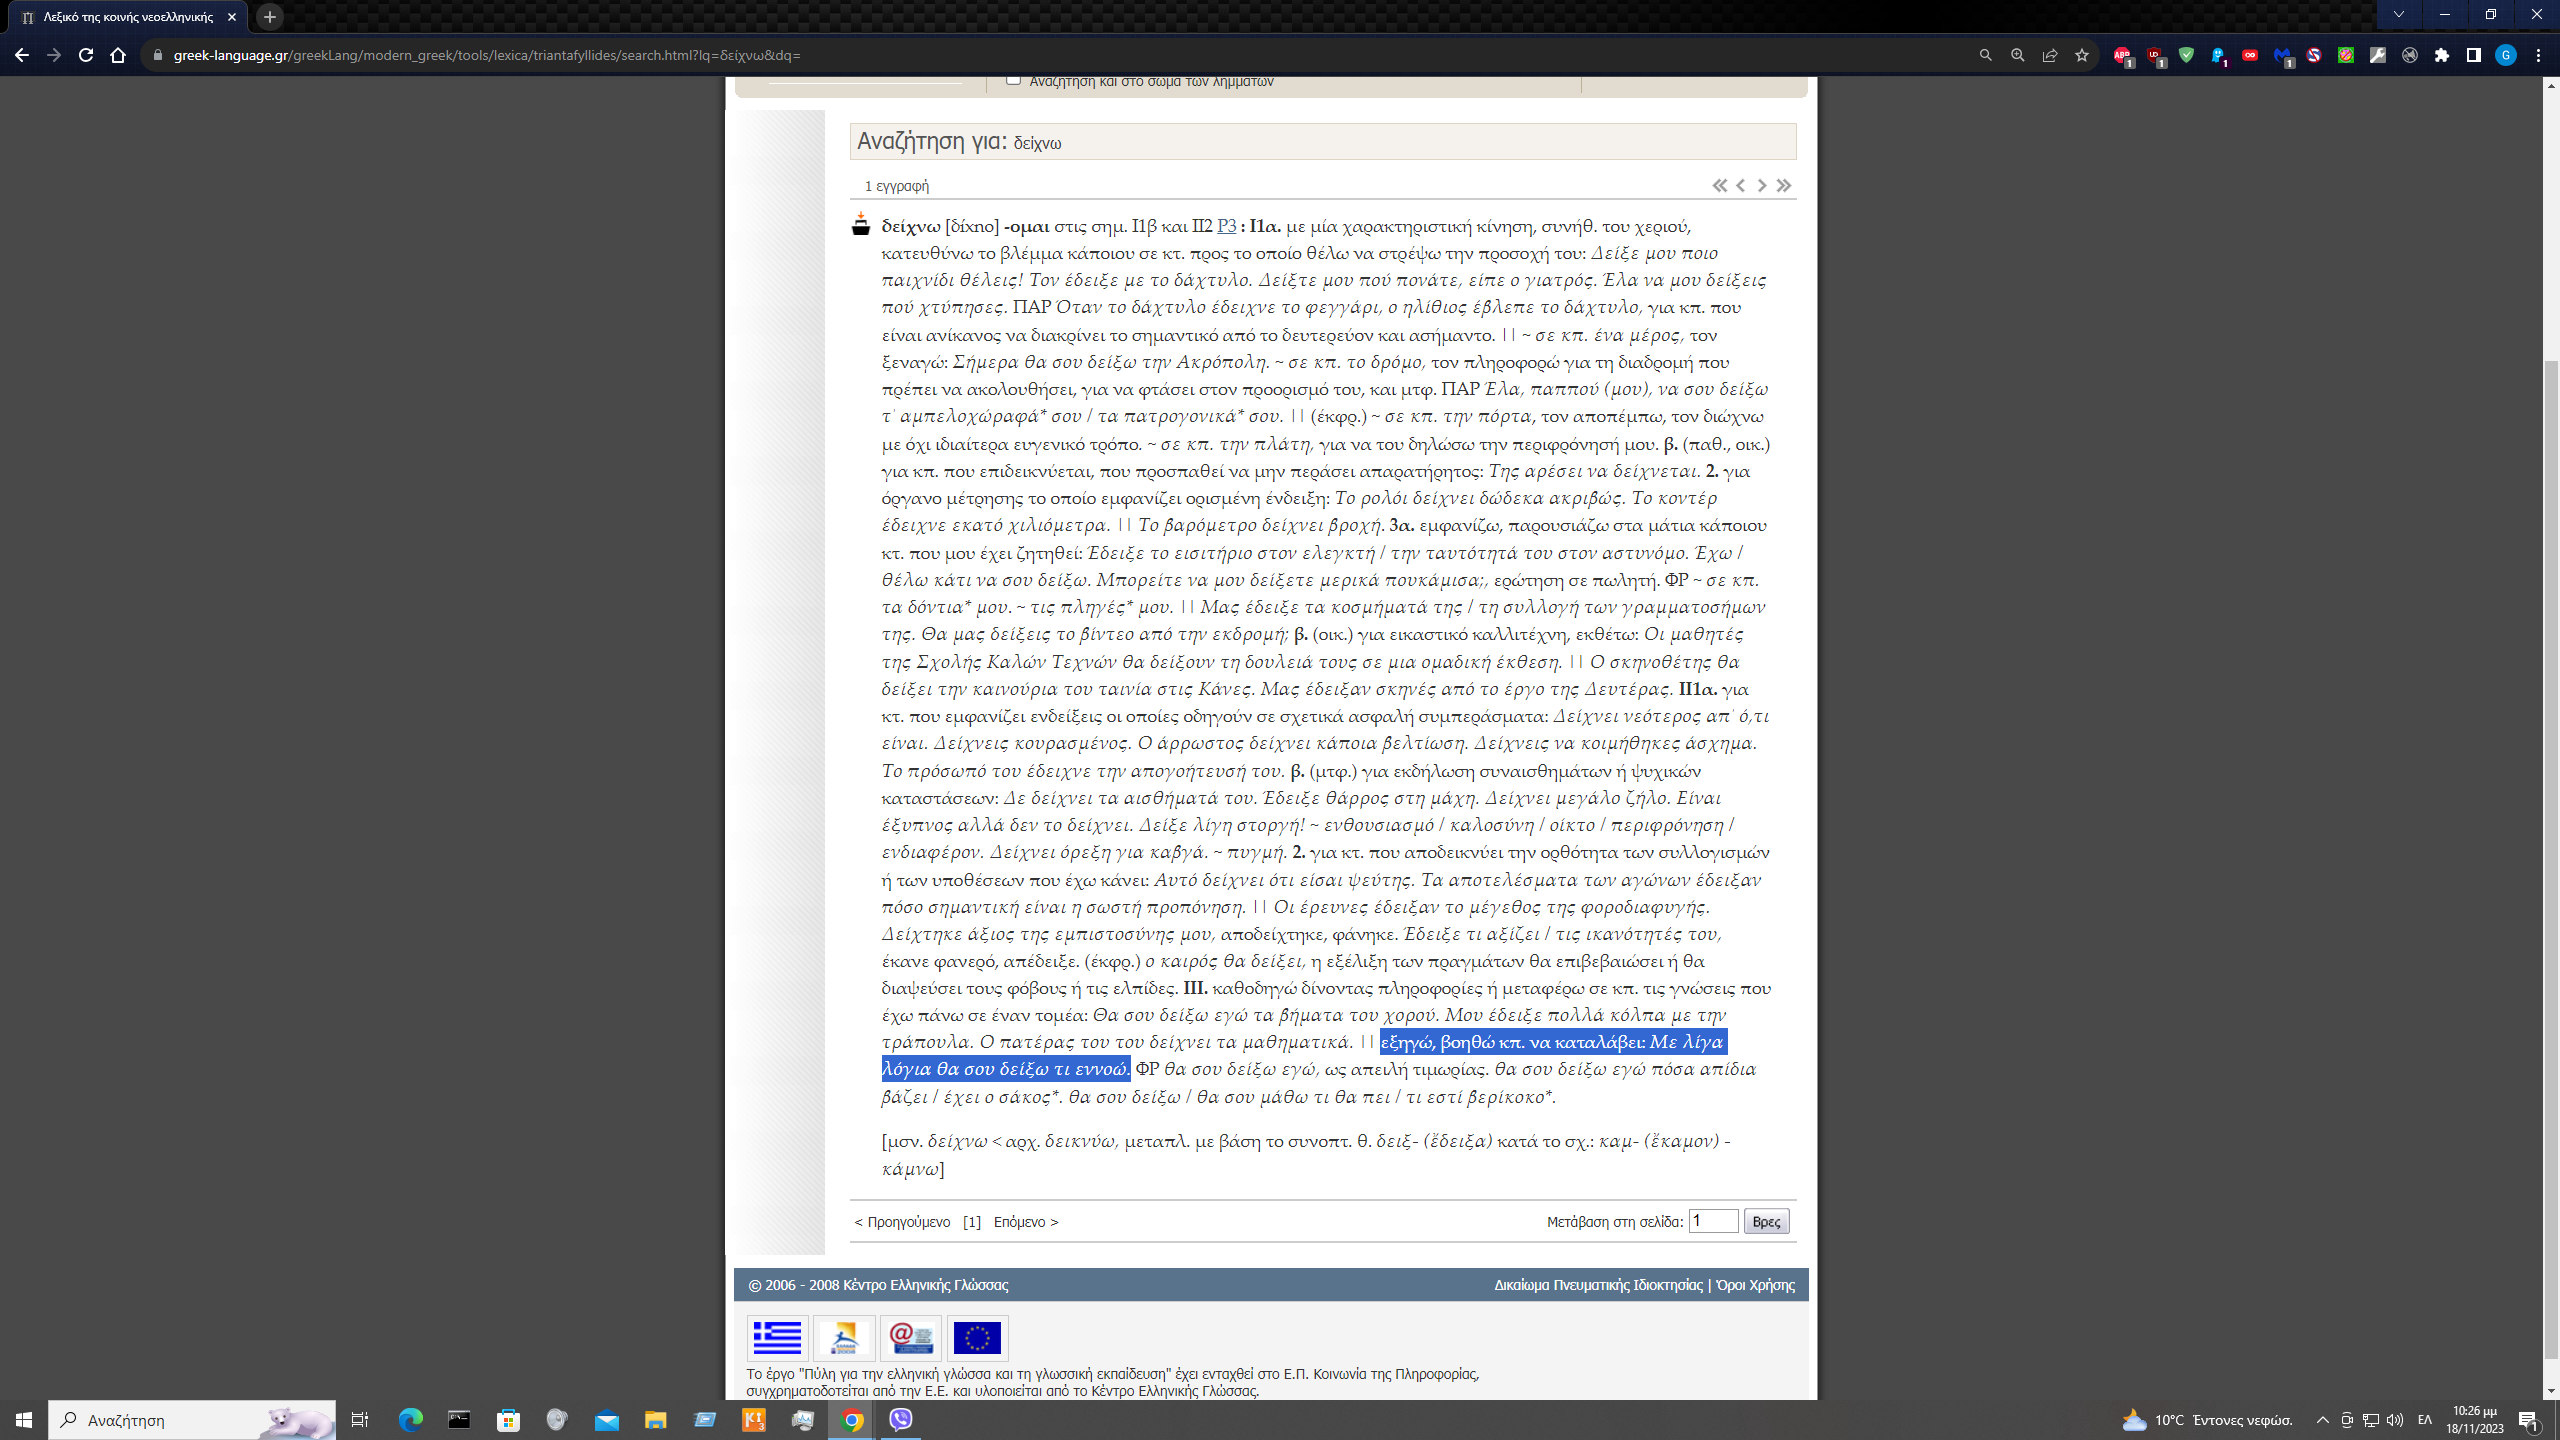Viewport: 2560px width, 1440px height.
Task: Open Chrome's three-dot menu
Action: coord(2538,56)
